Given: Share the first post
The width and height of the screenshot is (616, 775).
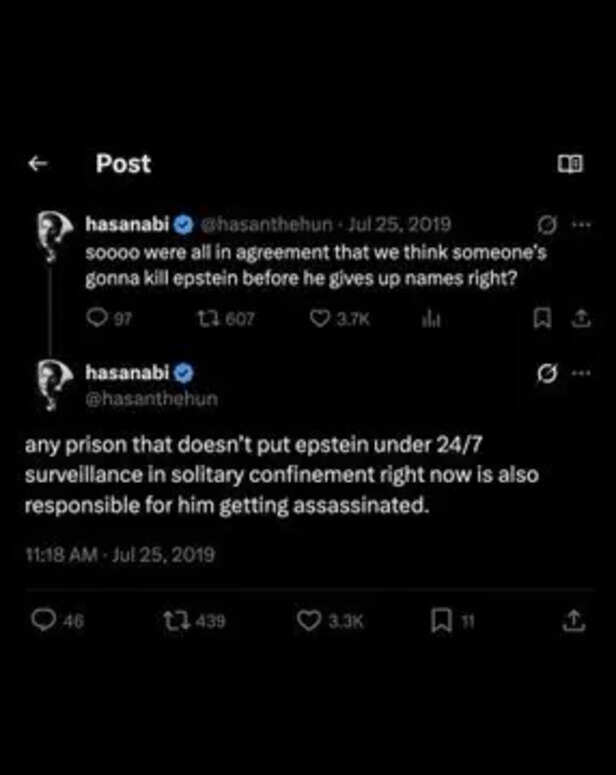Looking at the screenshot, I should coord(577,318).
